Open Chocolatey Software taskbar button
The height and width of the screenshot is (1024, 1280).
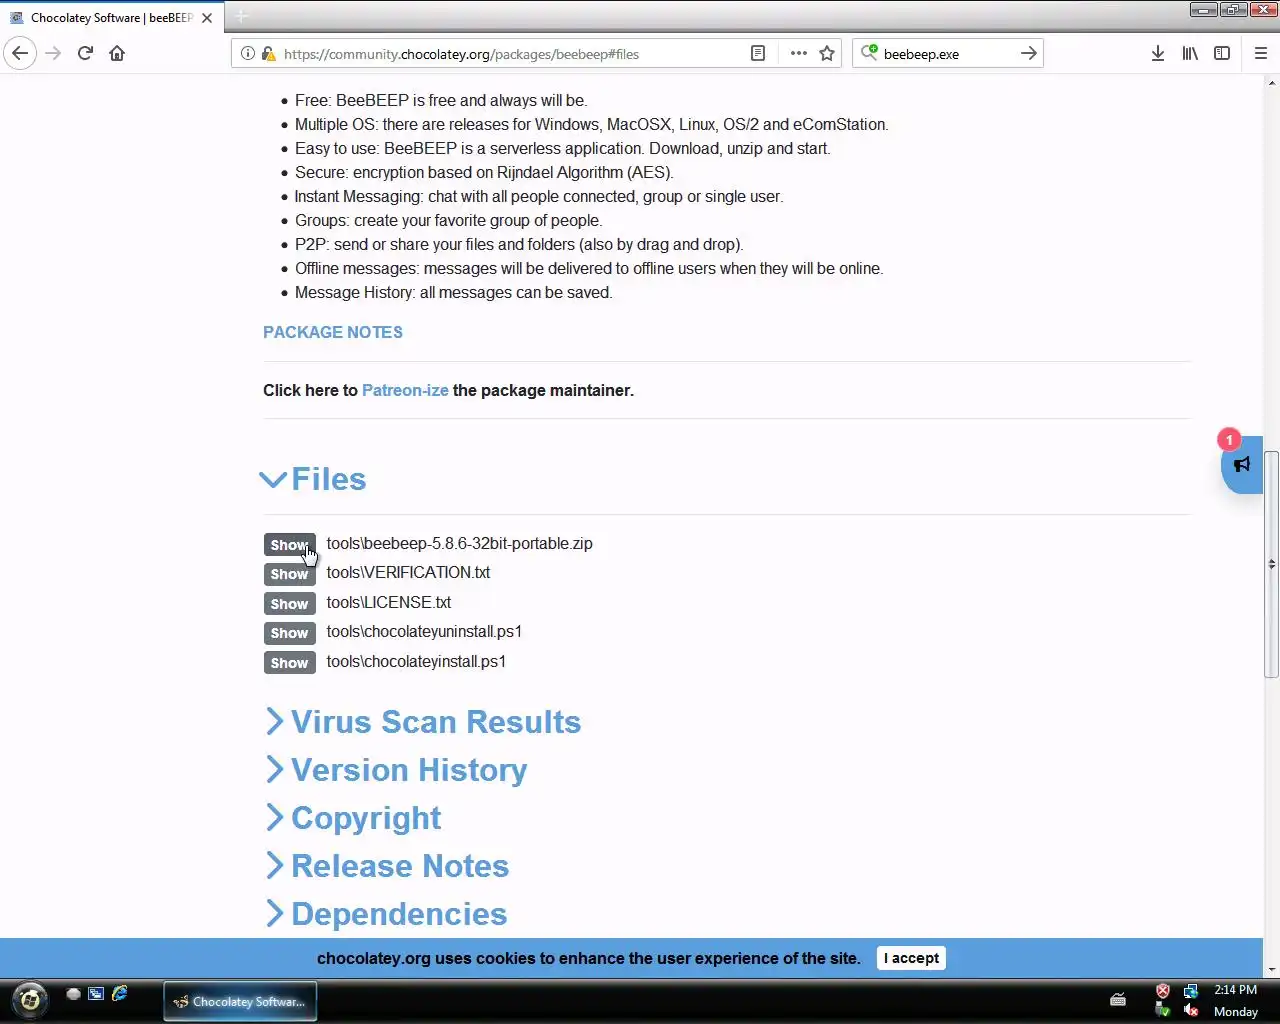(240, 1001)
